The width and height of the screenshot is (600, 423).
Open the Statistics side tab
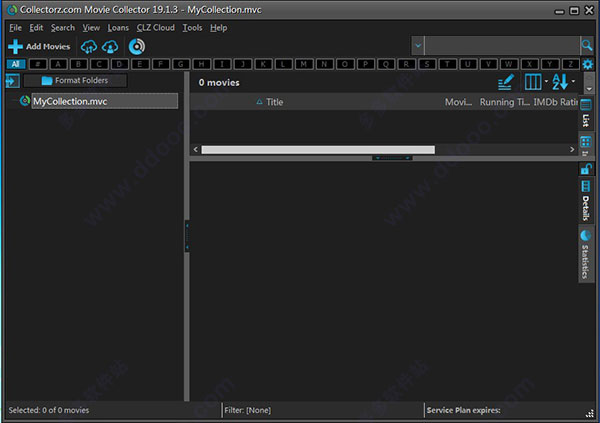click(585, 255)
